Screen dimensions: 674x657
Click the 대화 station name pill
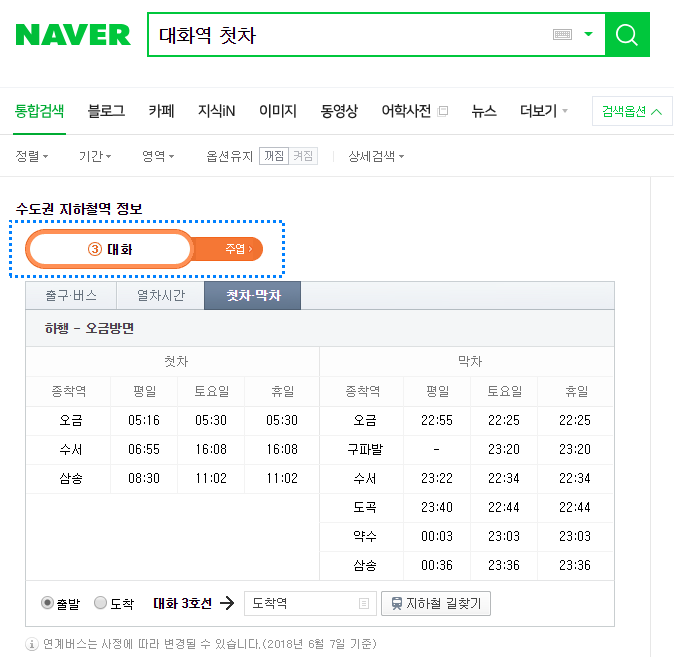pyautogui.click(x=110, y=249)
